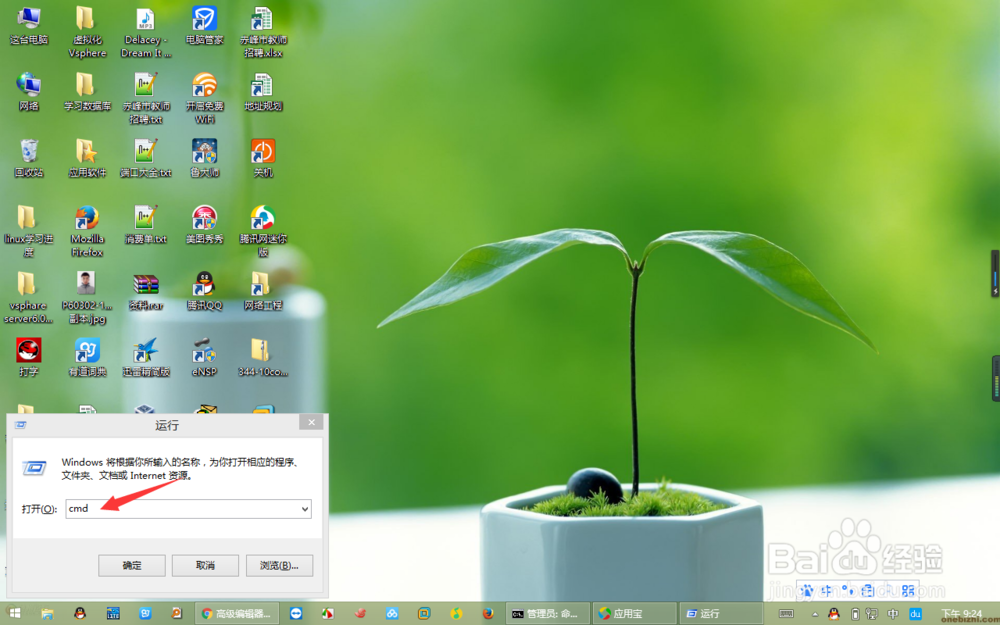Open QQ penguin icon next to File Explorer
The image size is (1000, 625).
pos(80,614)
